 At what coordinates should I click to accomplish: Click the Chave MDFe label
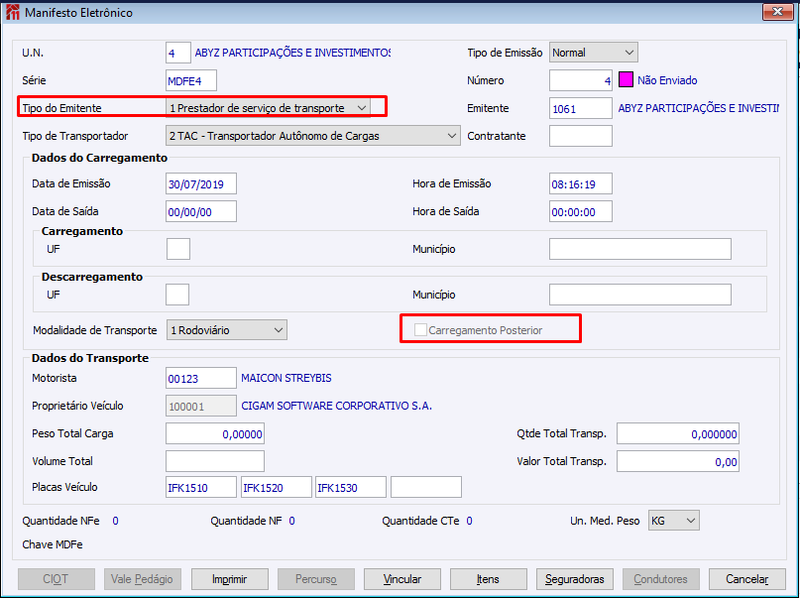pyautogui.click(x=53, y=544)
